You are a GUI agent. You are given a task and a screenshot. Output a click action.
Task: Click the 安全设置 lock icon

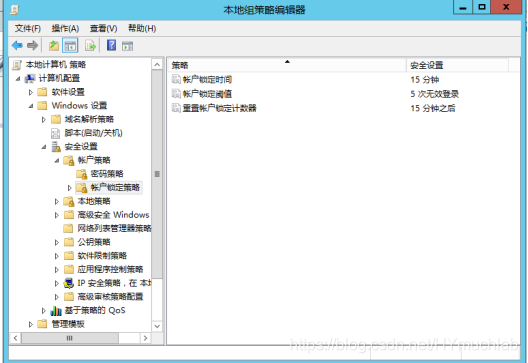click(x=56, y=147)
